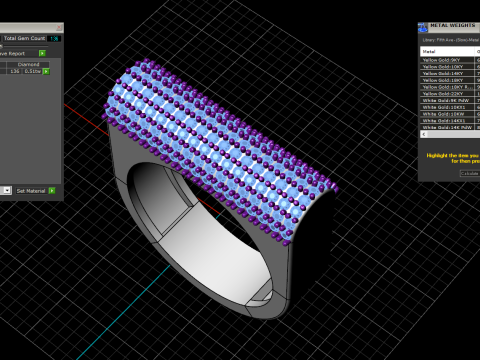This screenshot has height=360, width=480.
Task: Click the Library: Fifth Ave label
Action: (451, 40)
